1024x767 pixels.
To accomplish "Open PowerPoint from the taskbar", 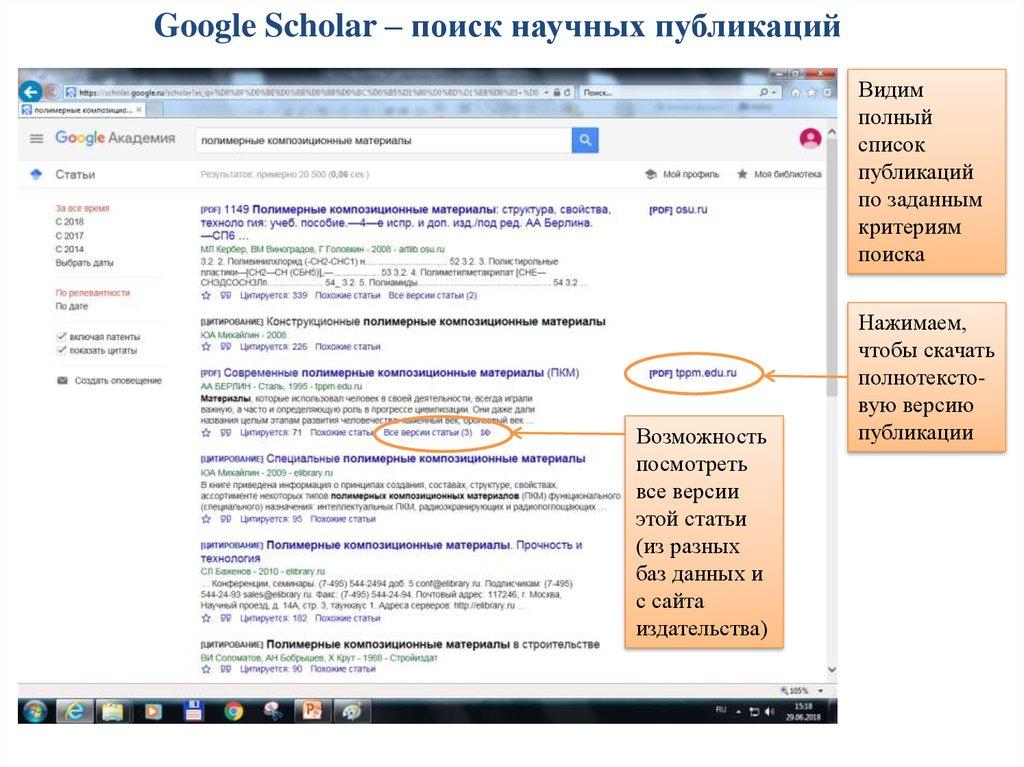I will coord(311,711).
